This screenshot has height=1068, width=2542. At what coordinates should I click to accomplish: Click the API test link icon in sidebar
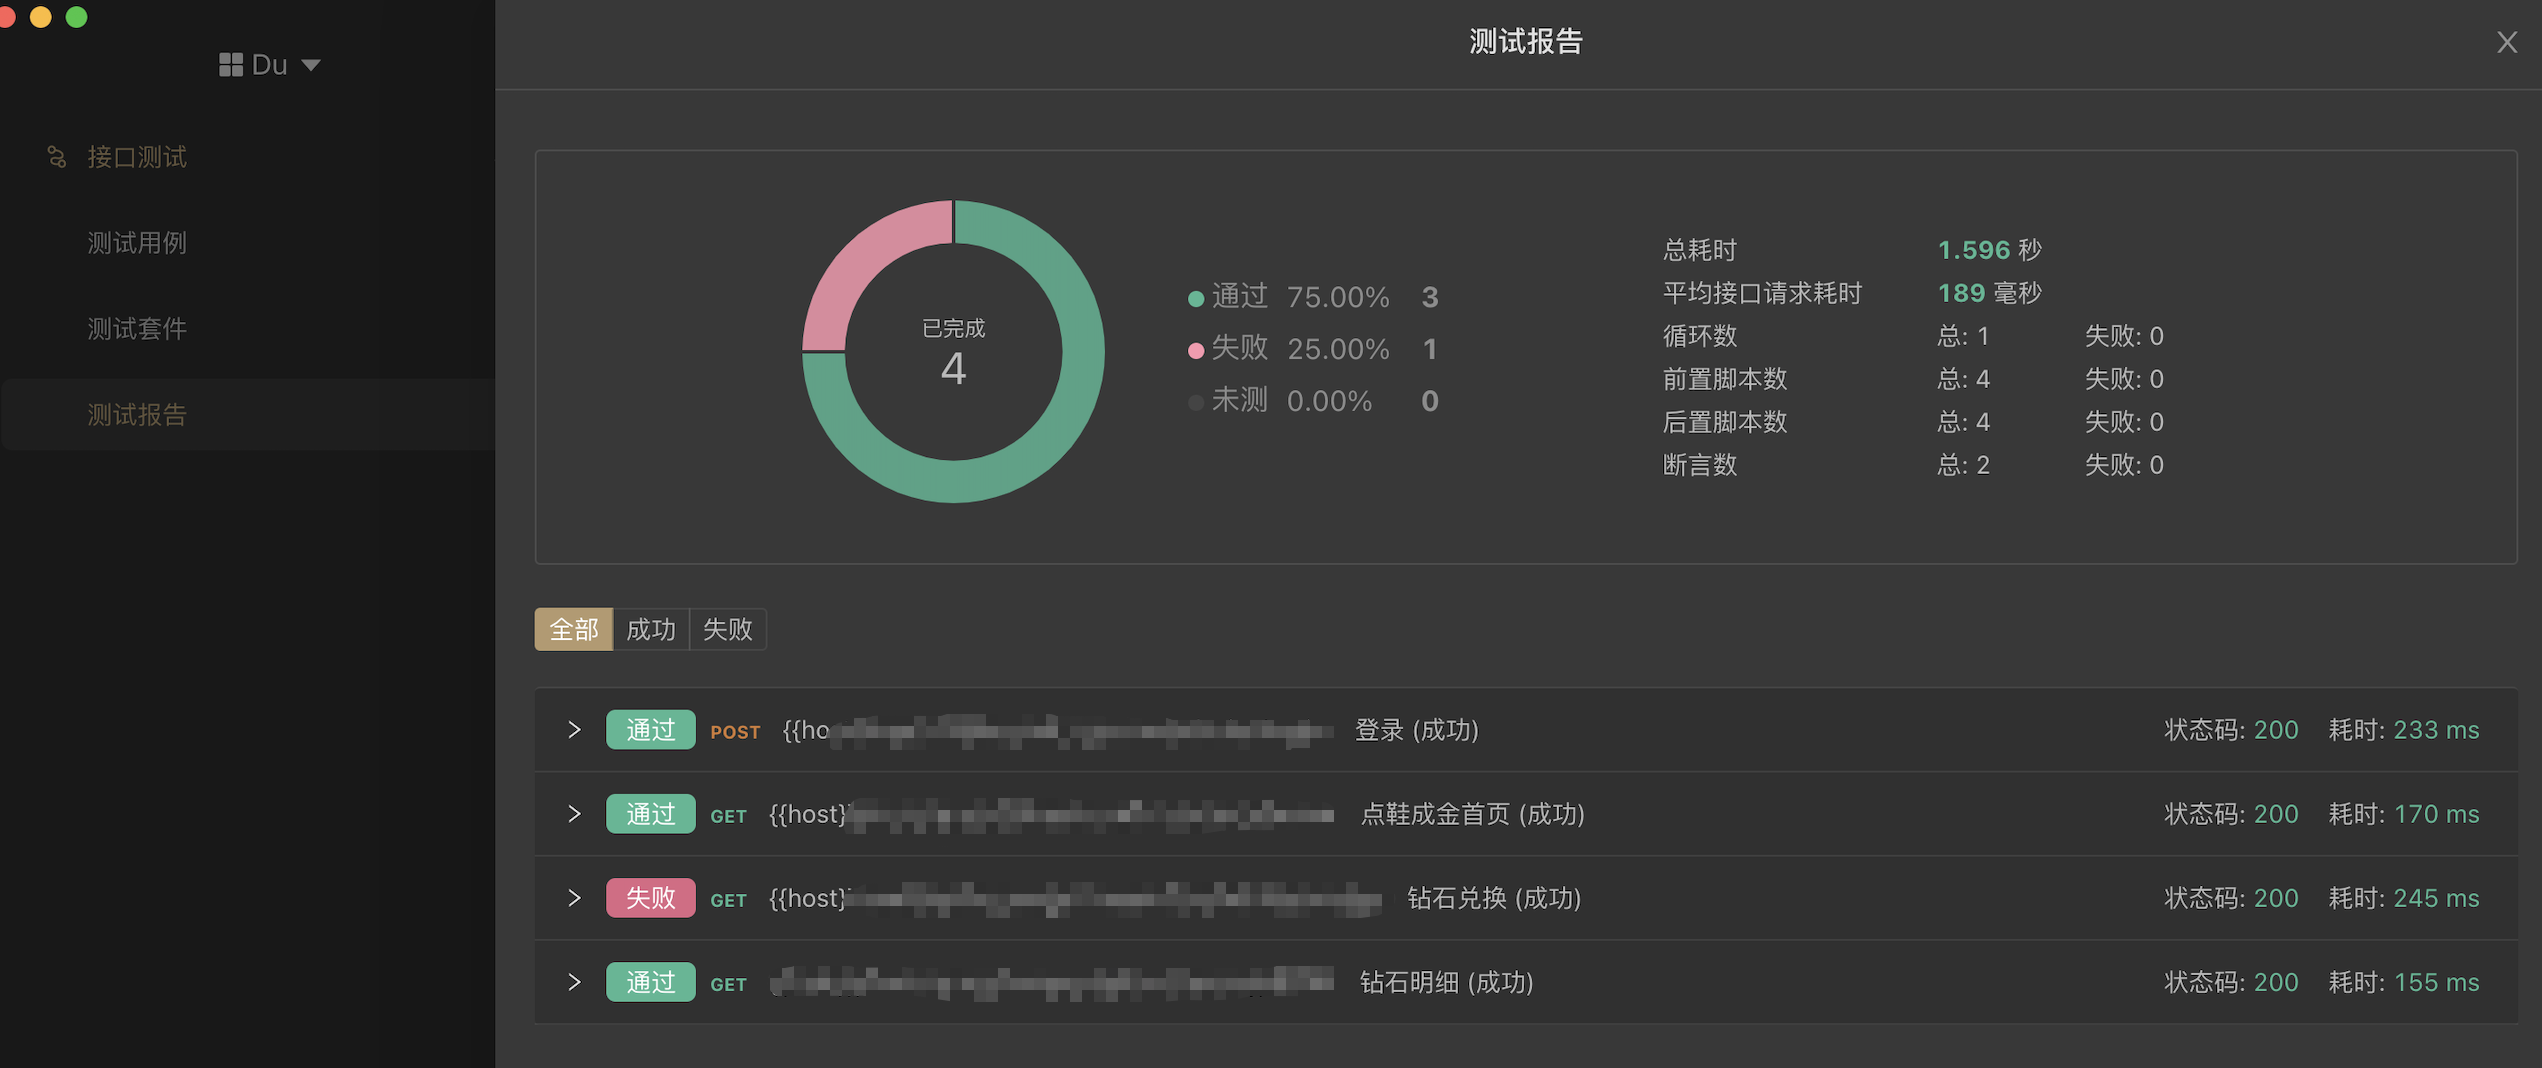pyautogui.click(x=57, y=157)
